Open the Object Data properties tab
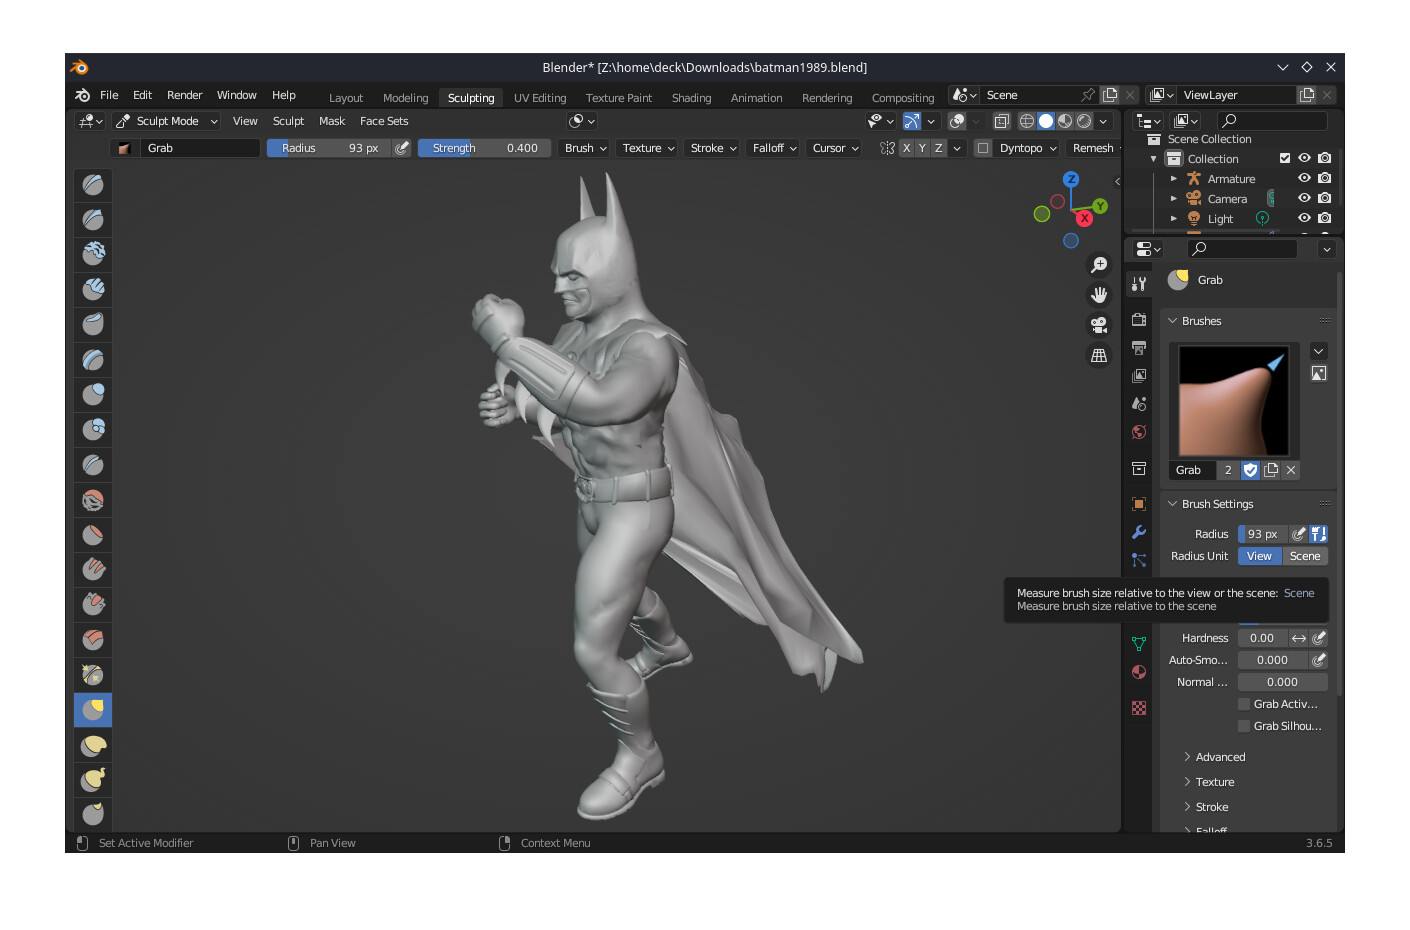The image size is (1410, 930). [x=1139, y=644]
